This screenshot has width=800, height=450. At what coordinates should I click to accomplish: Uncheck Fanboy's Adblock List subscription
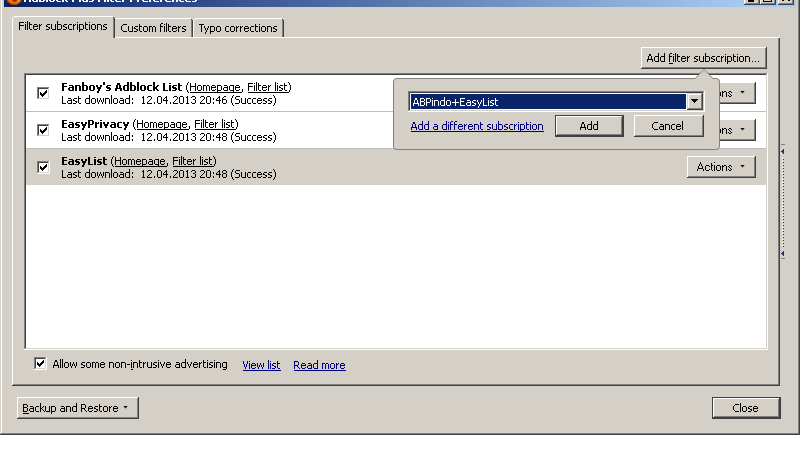tap(43, 93)
